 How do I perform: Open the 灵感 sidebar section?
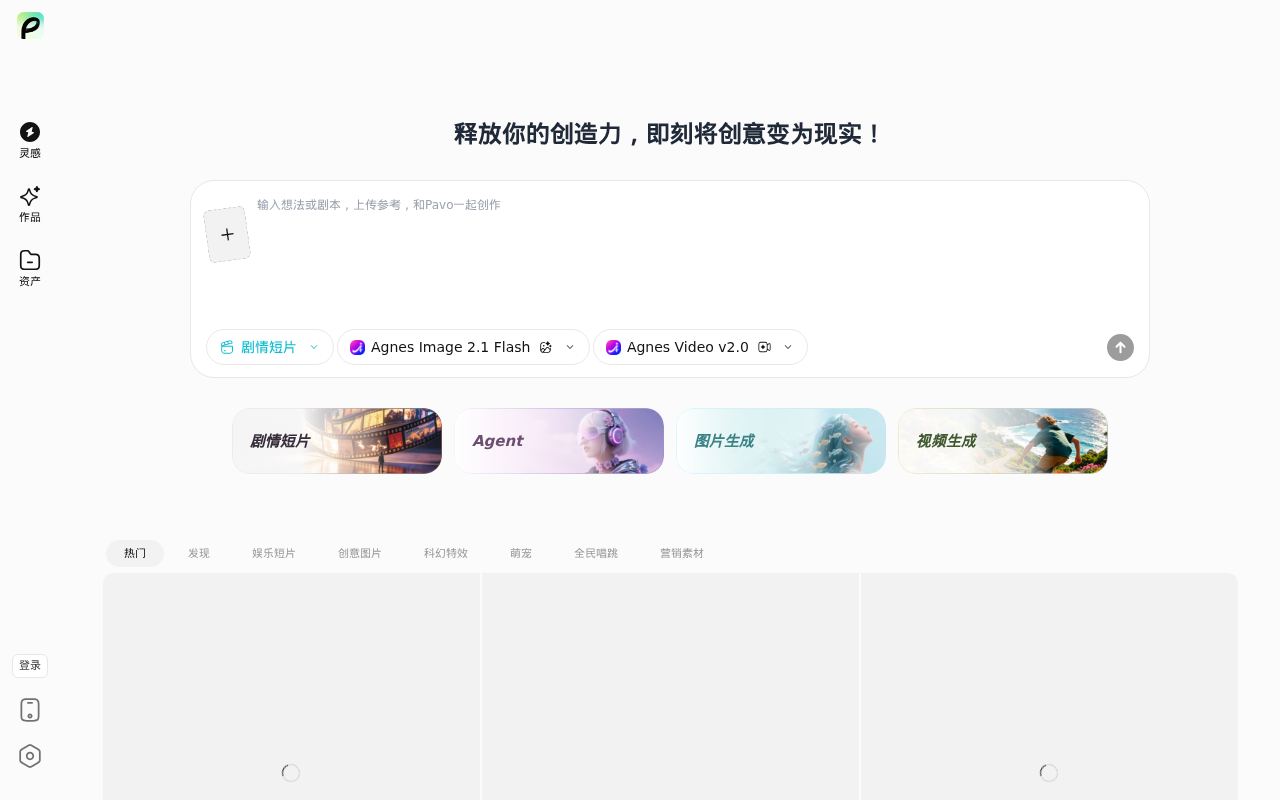tap(30, 140)
